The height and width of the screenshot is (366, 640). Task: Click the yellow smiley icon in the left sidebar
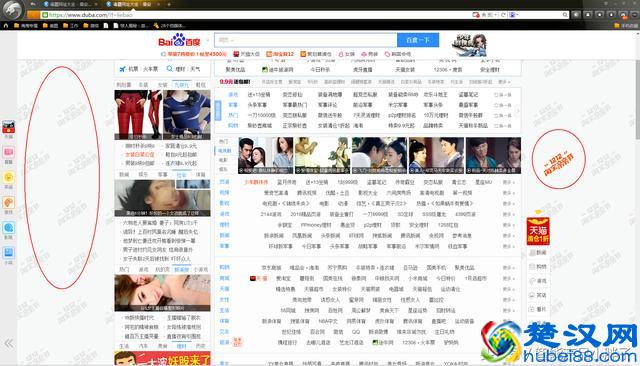(9, 177)
